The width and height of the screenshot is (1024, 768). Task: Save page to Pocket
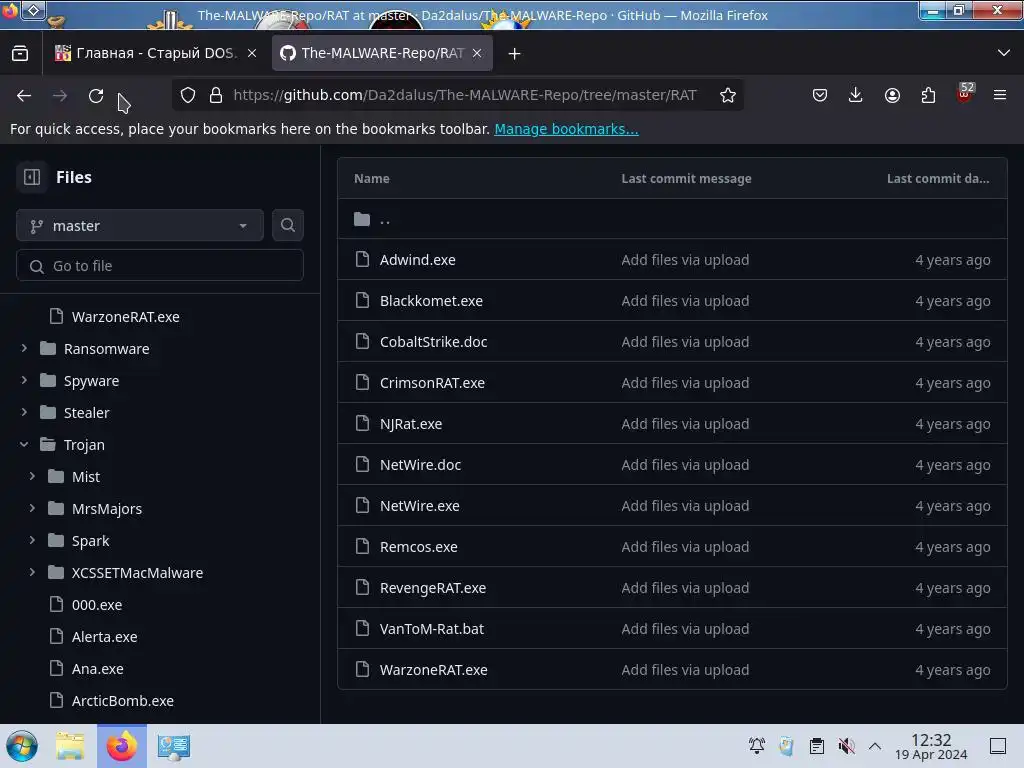click(x=820, y=95)
